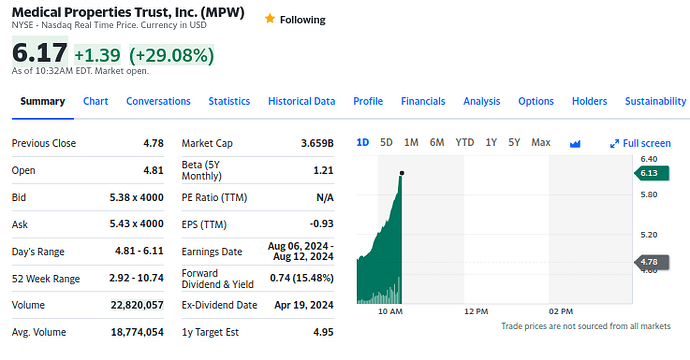Toggle the Following watchlist status
The width and height of the screenshot is (690, 360).
click(x=295, y=19)
